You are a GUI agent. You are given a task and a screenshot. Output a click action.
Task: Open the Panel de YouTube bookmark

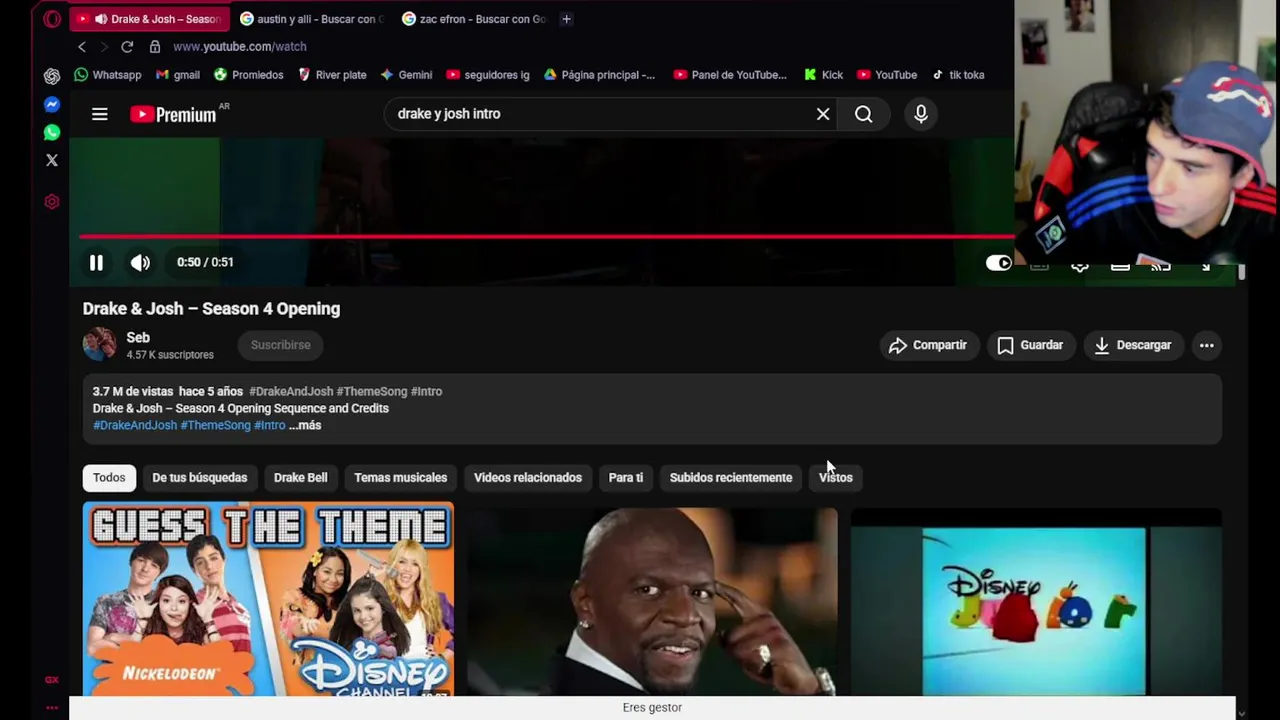(730, 75)
